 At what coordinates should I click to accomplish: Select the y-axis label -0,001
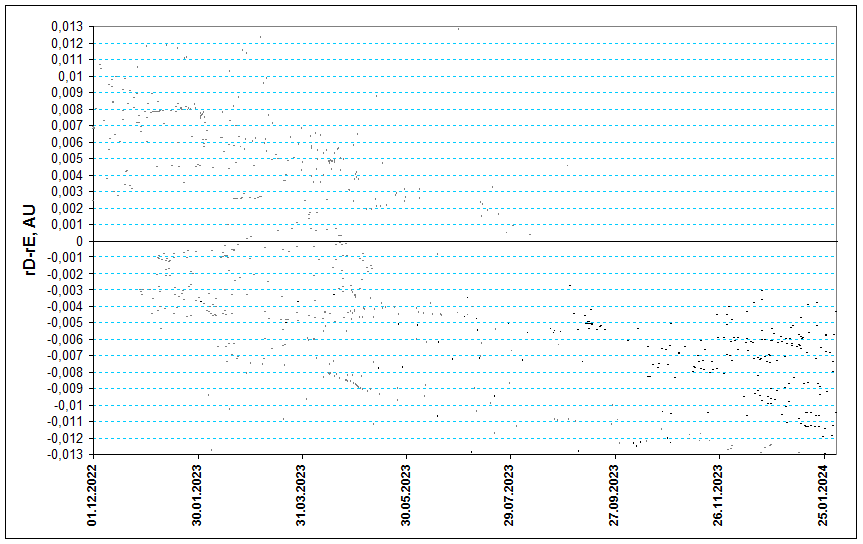65,257
